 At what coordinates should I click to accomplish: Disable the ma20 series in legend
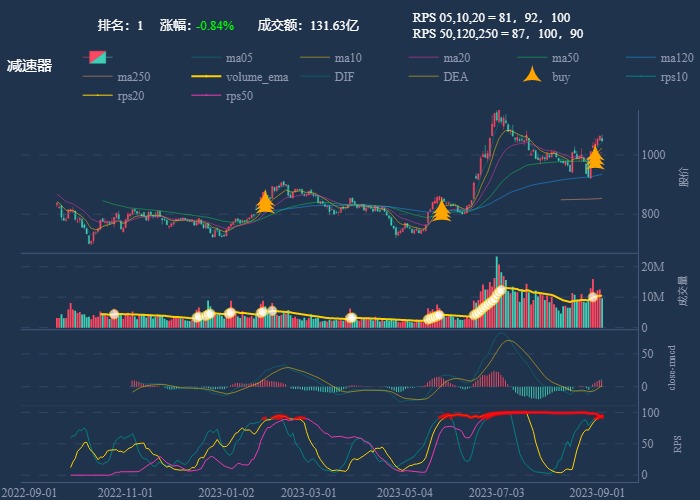point(424,58)
